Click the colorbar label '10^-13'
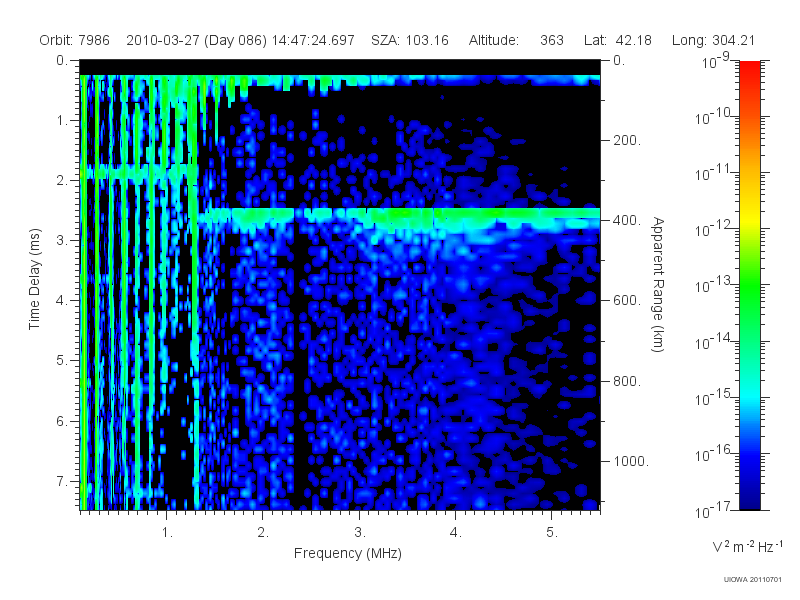This screenshot has width=800, height=600. click(712, 286)
